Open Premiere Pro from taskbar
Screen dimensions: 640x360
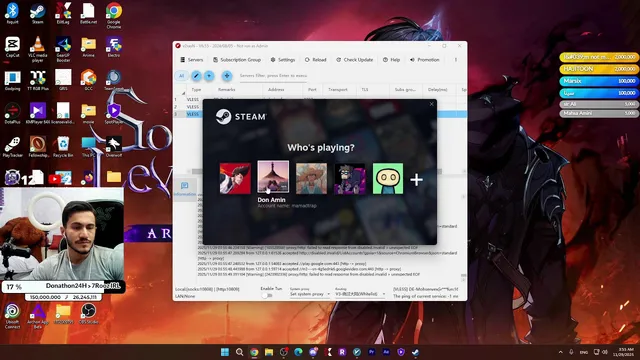coord(371,352)
